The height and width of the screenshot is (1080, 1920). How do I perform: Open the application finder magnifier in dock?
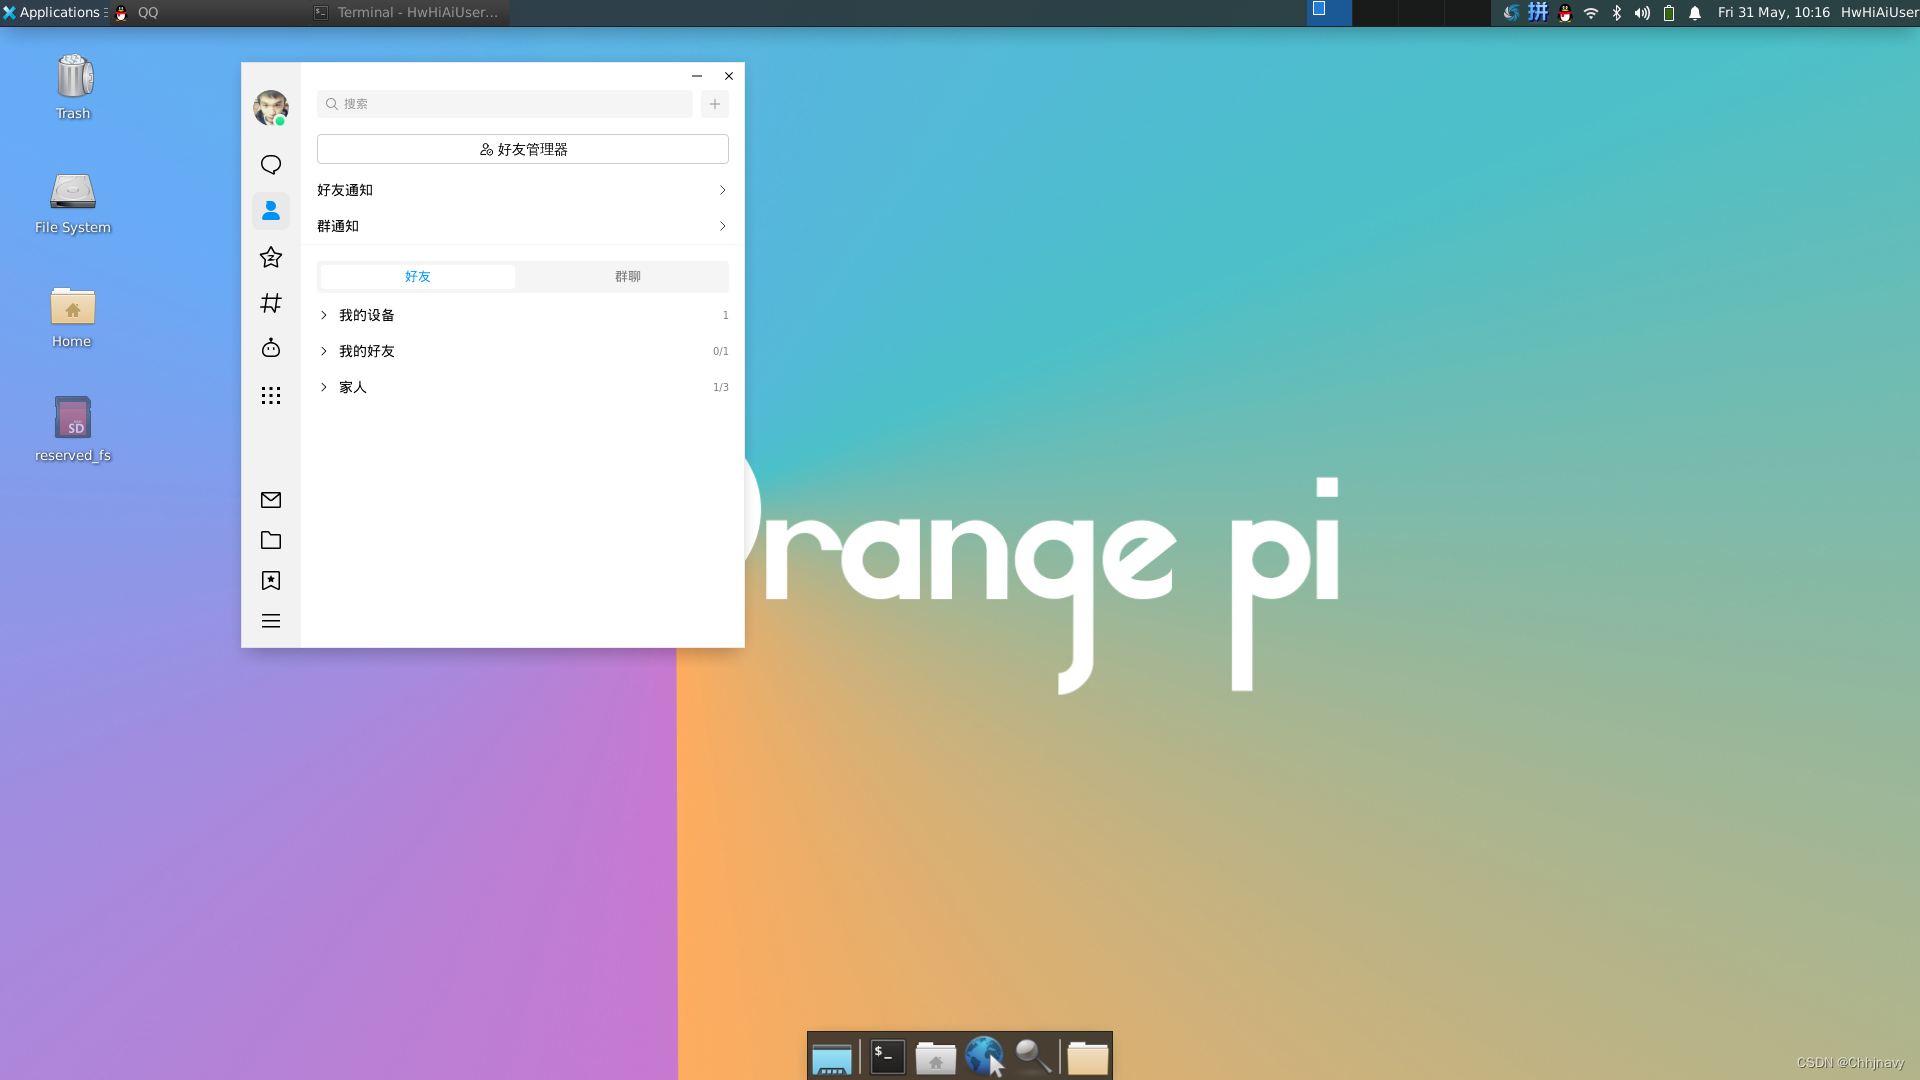[1033, 1057]
